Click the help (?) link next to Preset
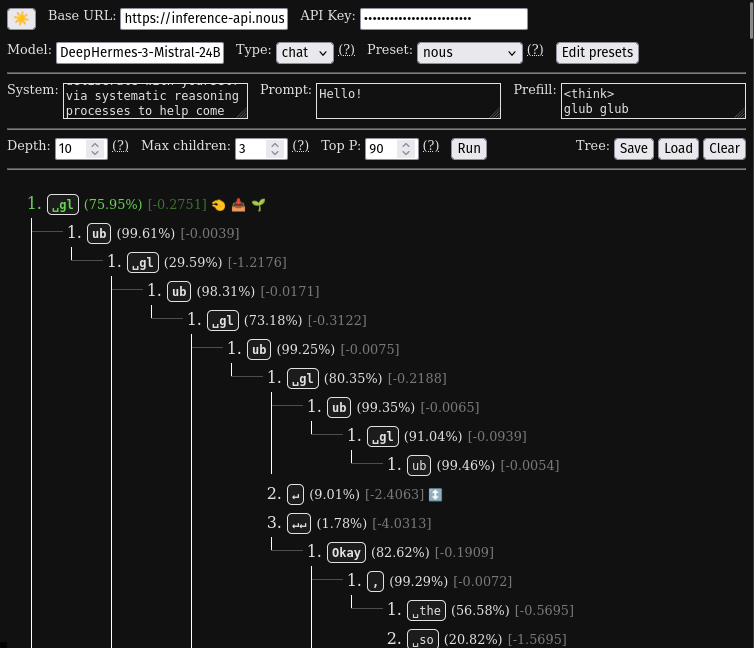The image size is (754, 648). point(535,50)
